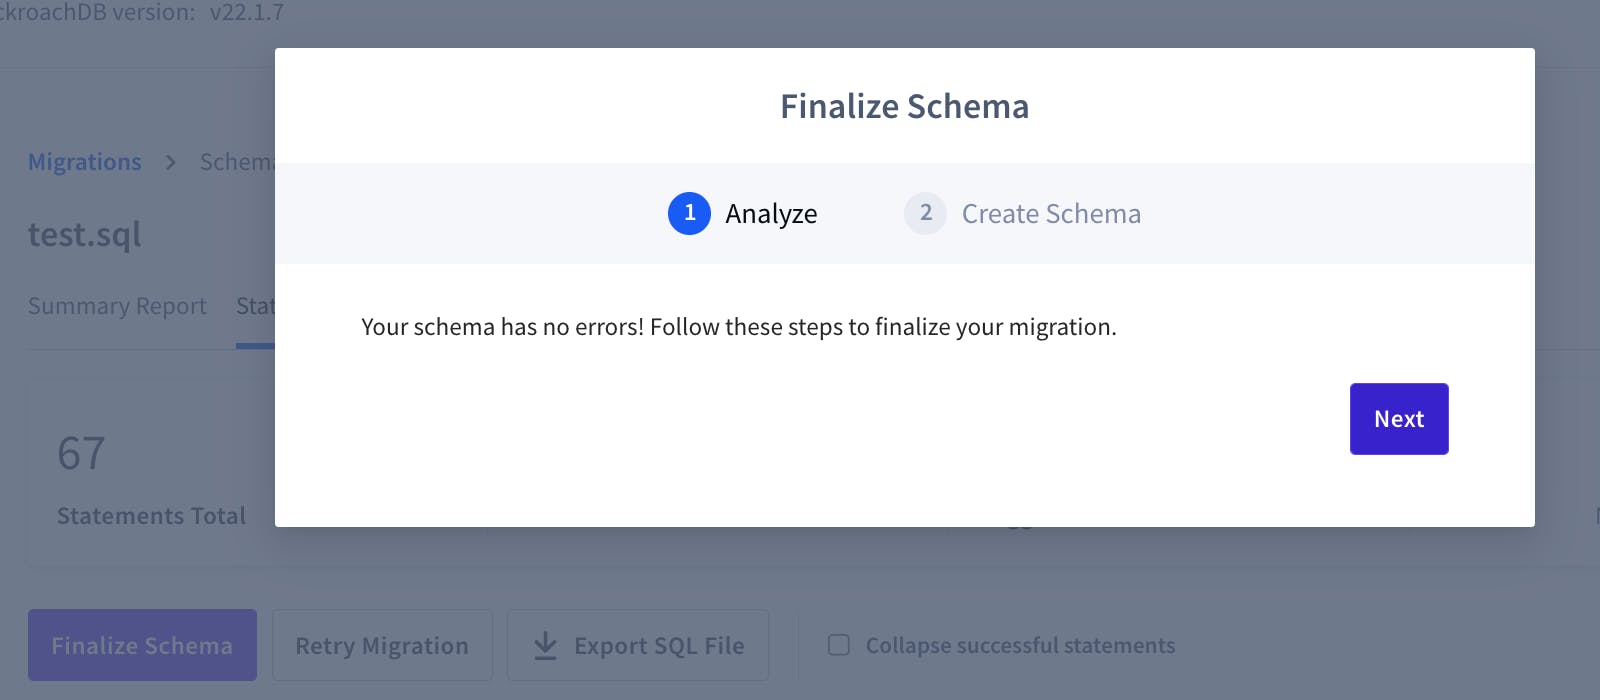Screen dimensions: 1600x700
Task: Click the download icon on Export SQL File
Action: pyautogui.click(x=545, y=645)
